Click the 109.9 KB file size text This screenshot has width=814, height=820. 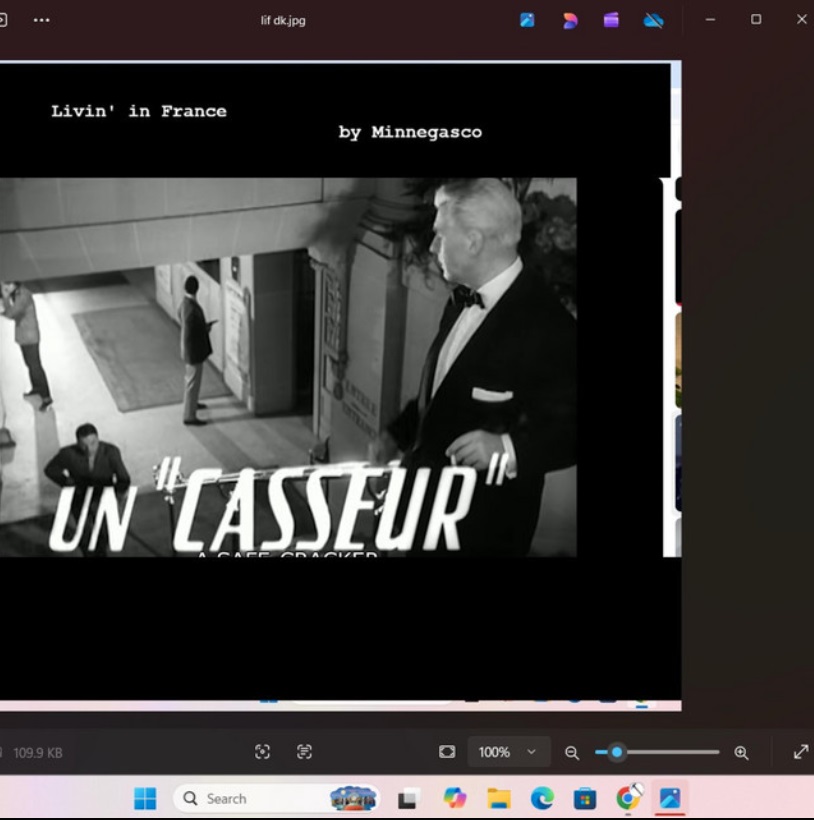[38, 753]
